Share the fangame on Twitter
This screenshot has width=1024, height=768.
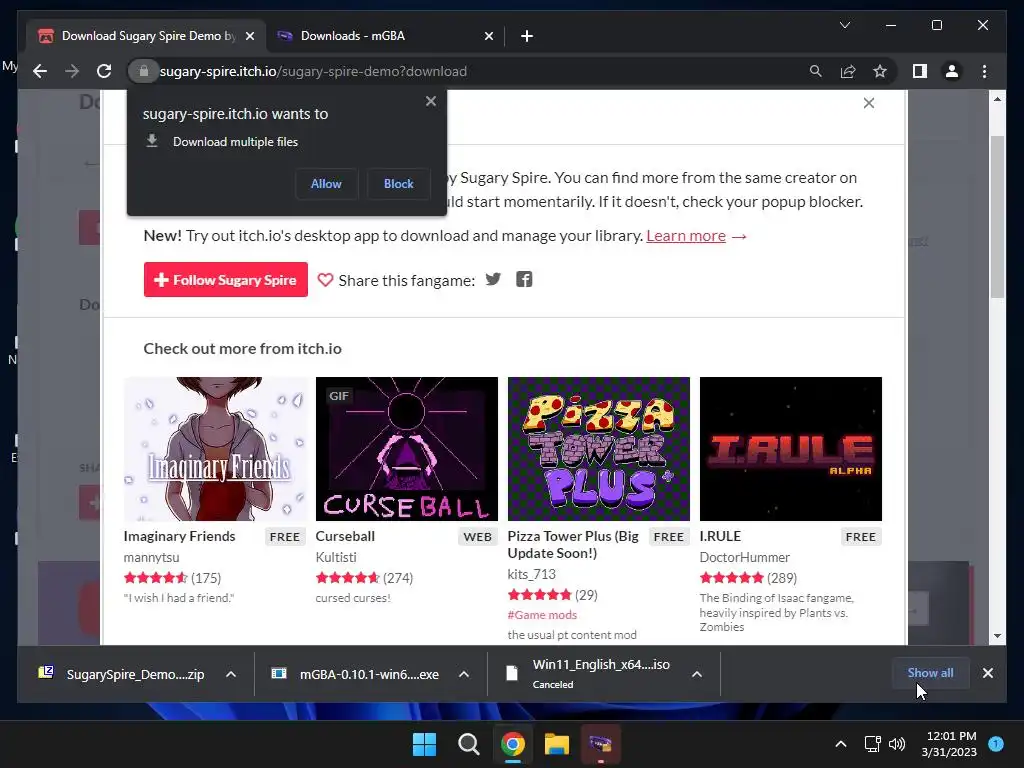493,280
